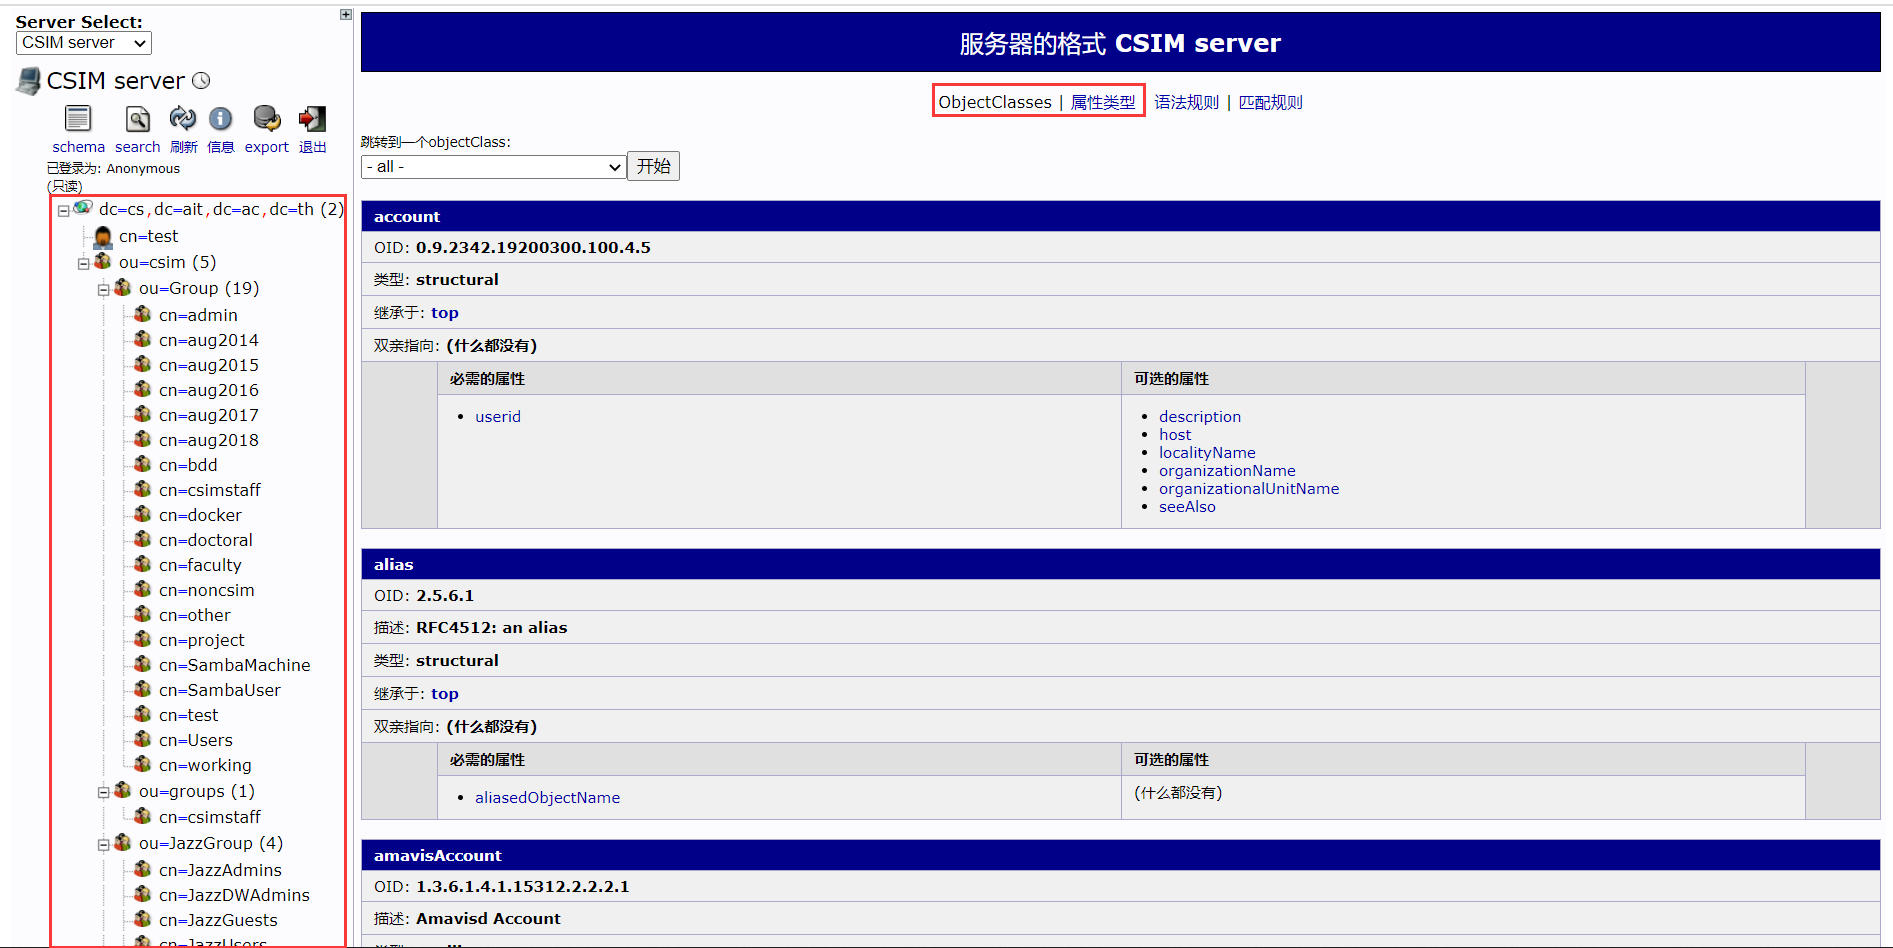Viewport: 1893px width, 948px height.
Task: Switch to the 属性类型 tab
Action: (x=1102, y=102)
